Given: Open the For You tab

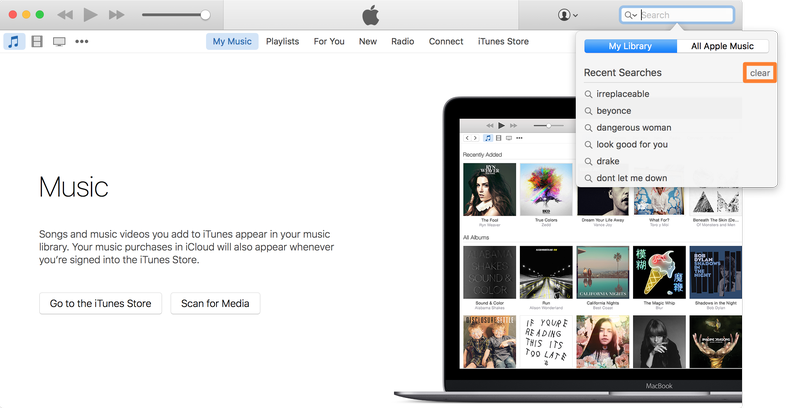Looking at the screenshot, I should point(329,41).
